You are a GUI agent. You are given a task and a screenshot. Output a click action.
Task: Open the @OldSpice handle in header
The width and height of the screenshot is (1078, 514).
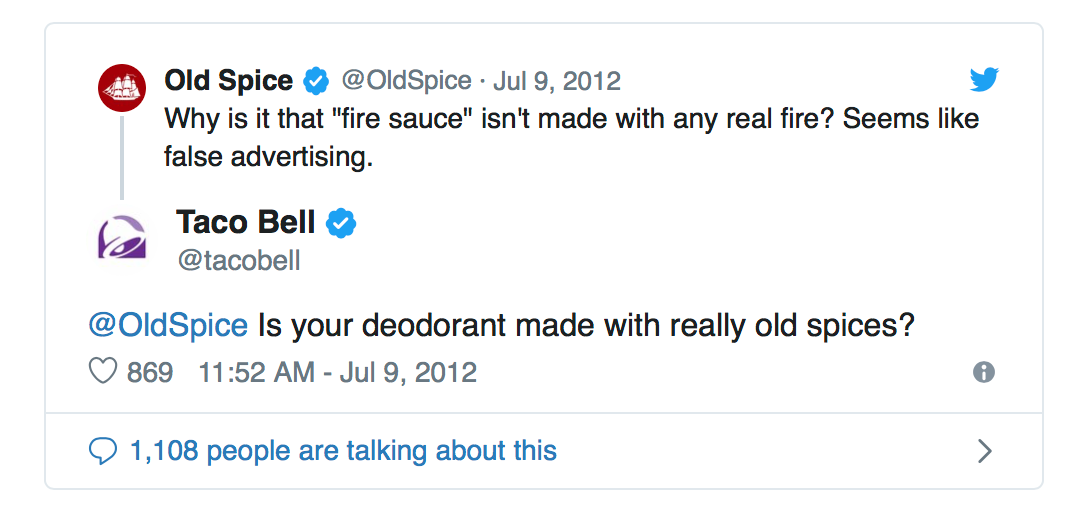click(x=407, y=81)
